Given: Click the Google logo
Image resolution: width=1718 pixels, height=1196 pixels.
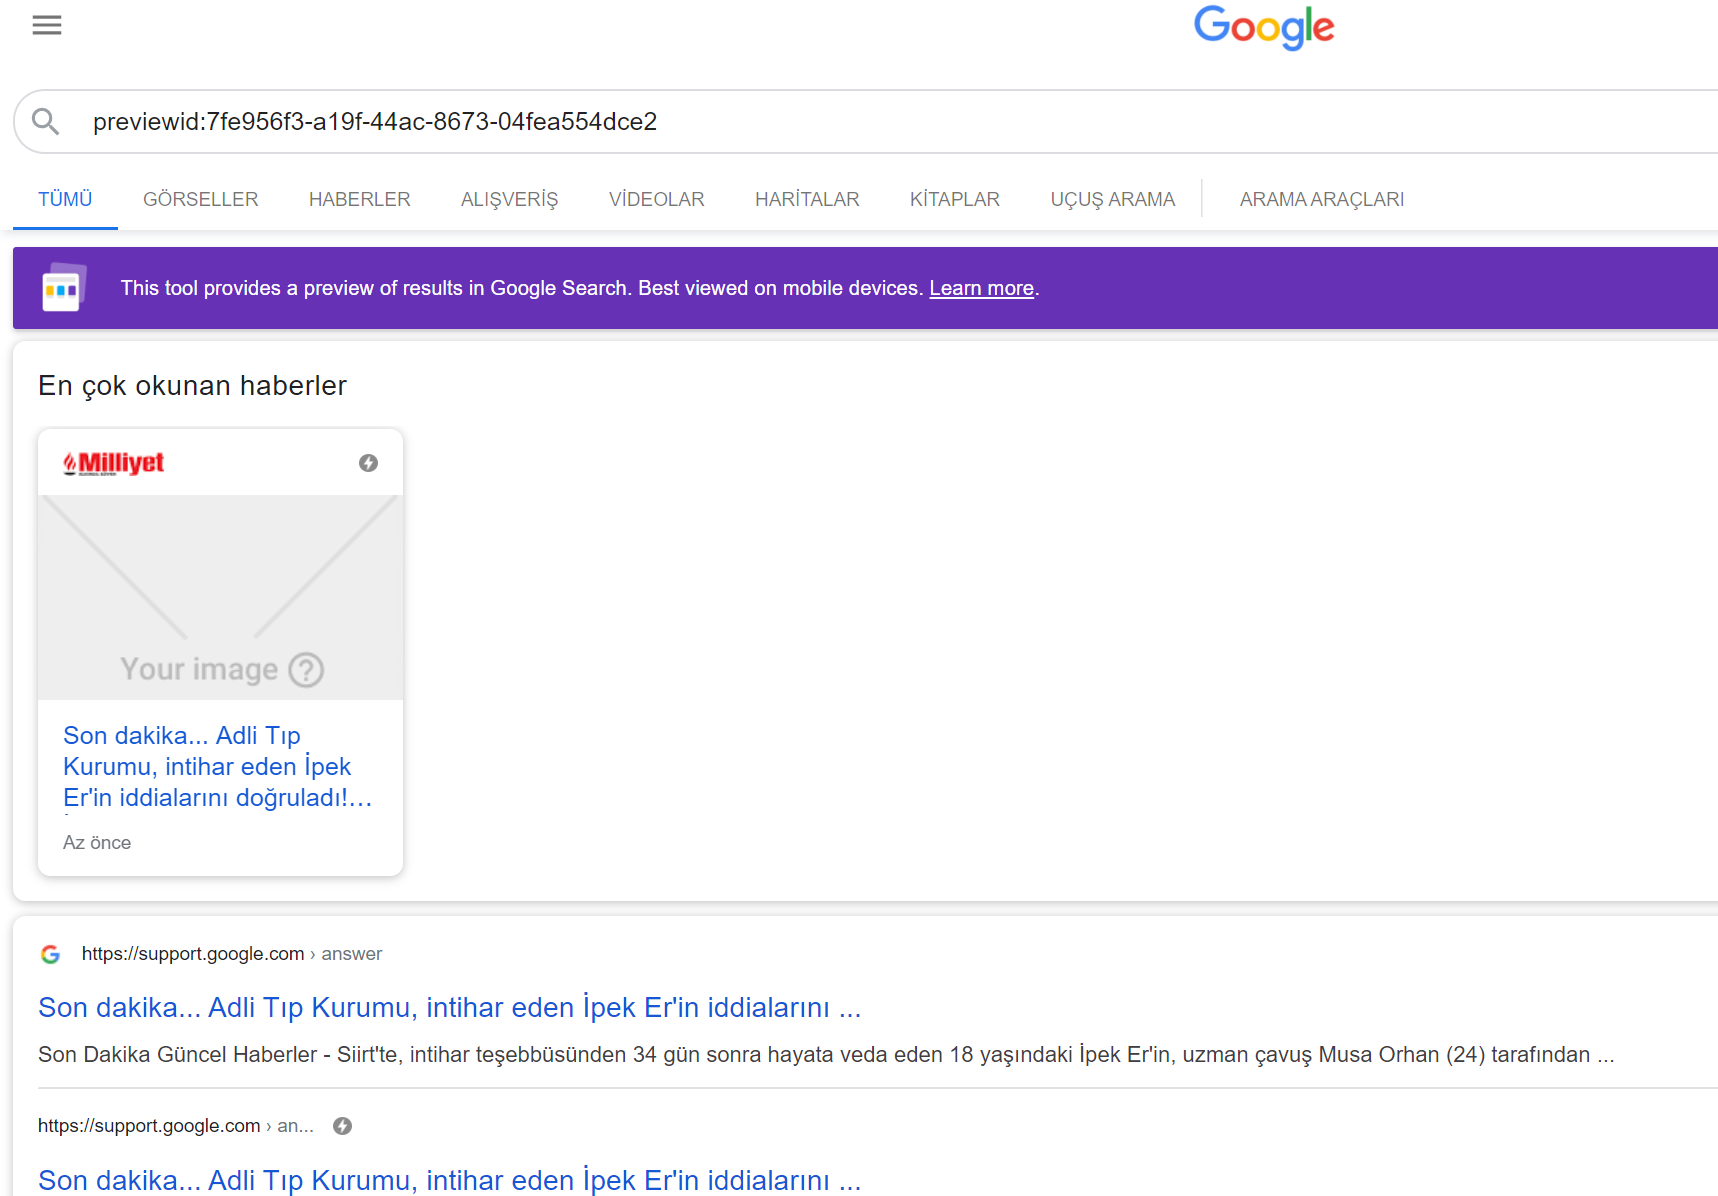Looking at the screenshot, I should click(1263, 27).
